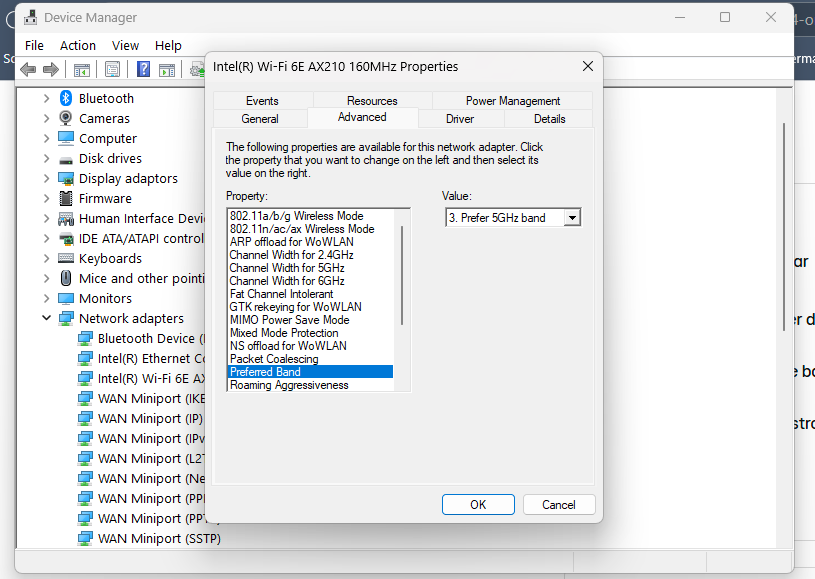Click the Device Manager title bar icon
The width and height of the screenshot is (815, 579).
coord(31,18)
